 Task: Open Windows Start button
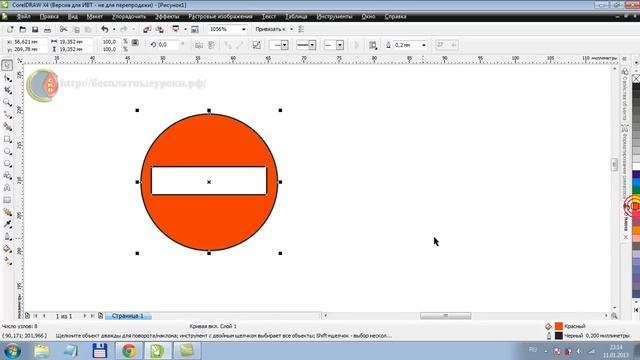tap(12, 351)
